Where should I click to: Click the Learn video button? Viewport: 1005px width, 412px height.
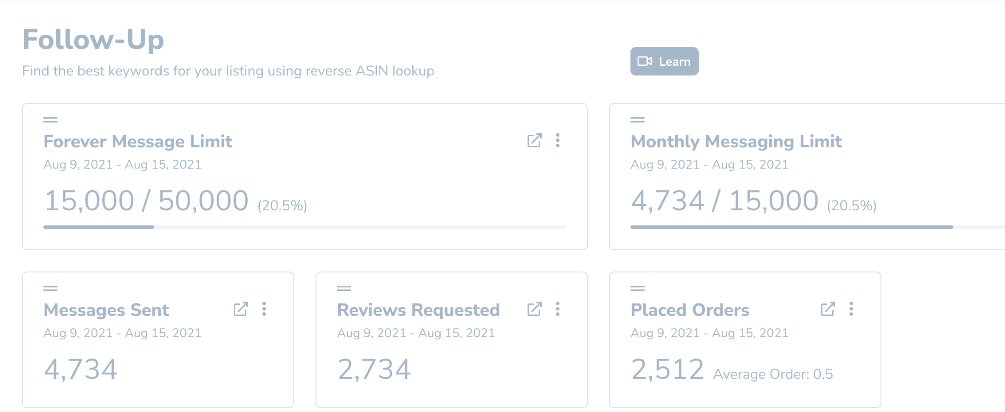pos(664,62)
